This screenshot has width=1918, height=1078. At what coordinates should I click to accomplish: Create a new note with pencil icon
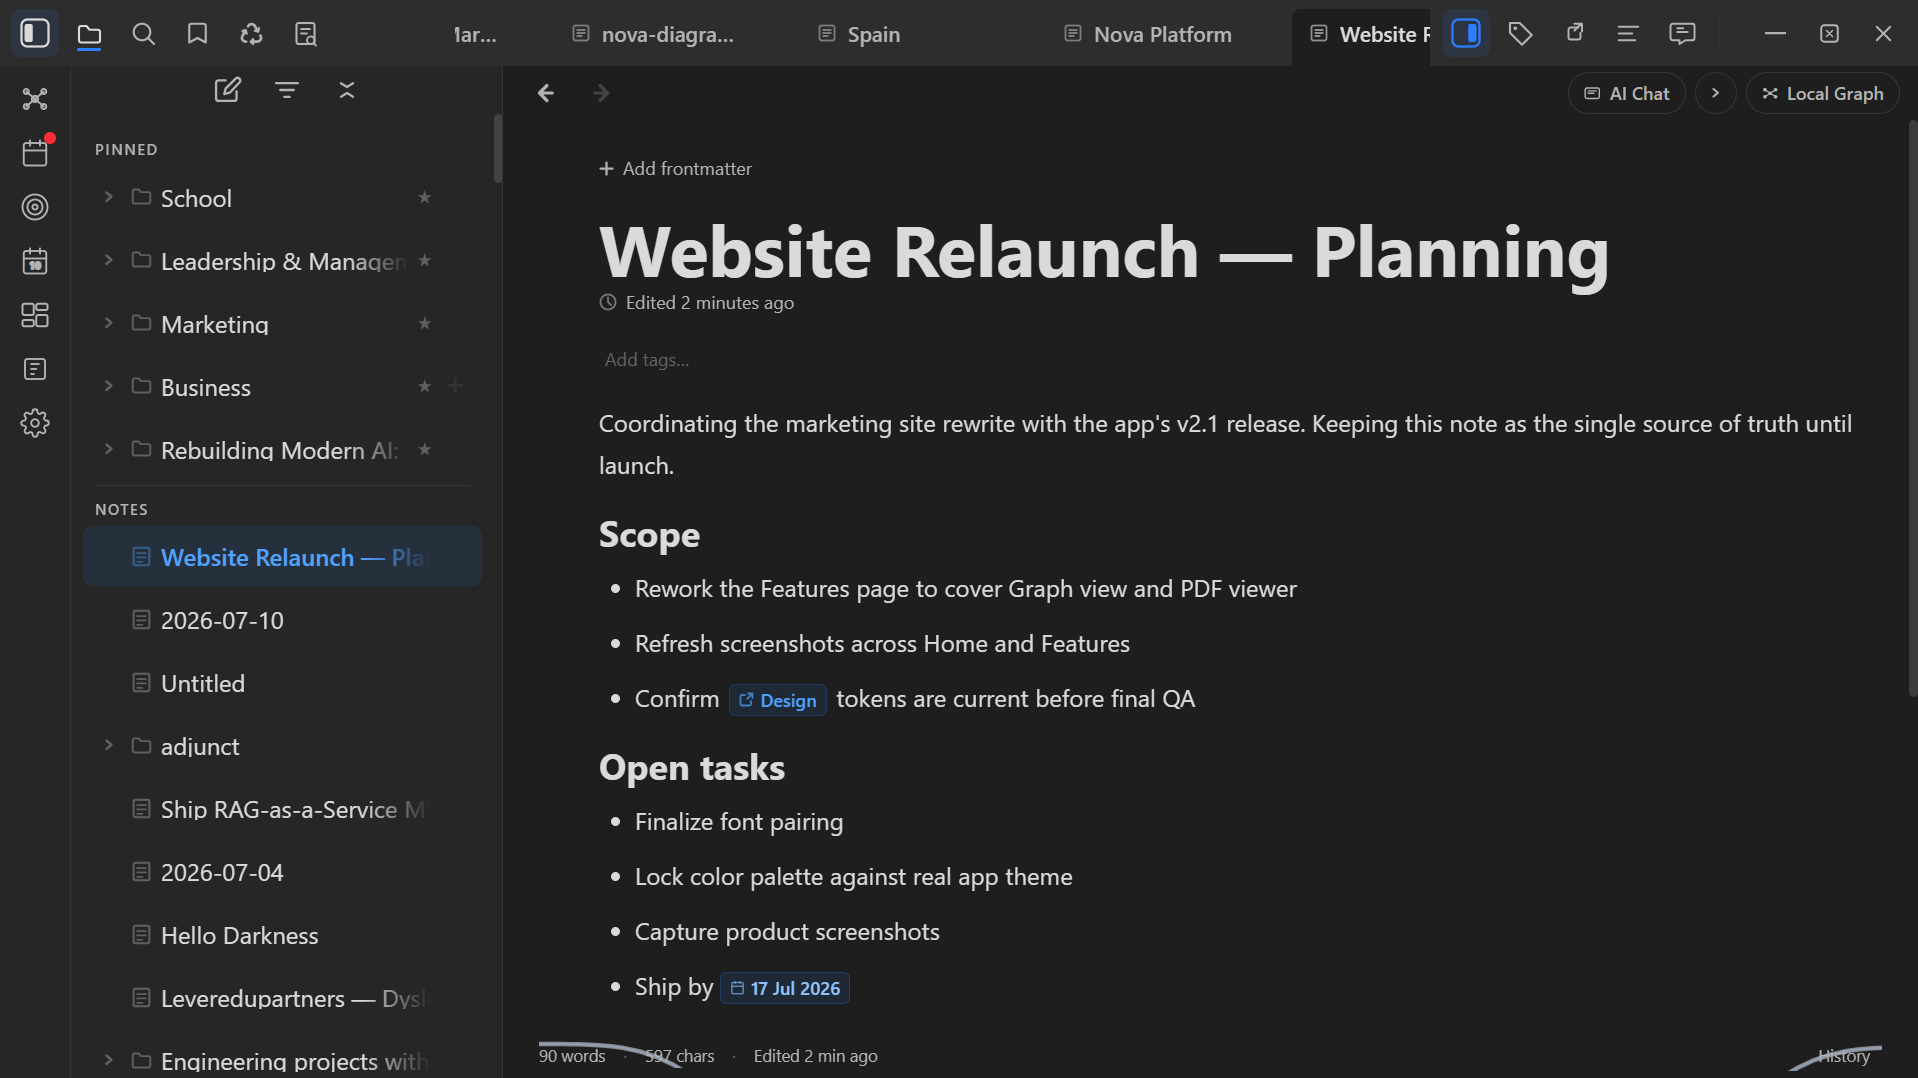(x=227, y=90)
